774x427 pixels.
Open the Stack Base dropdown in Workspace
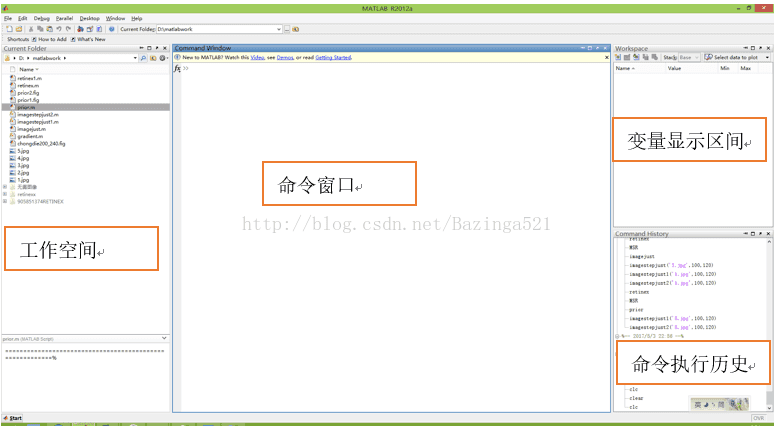(x=690, y=57)
